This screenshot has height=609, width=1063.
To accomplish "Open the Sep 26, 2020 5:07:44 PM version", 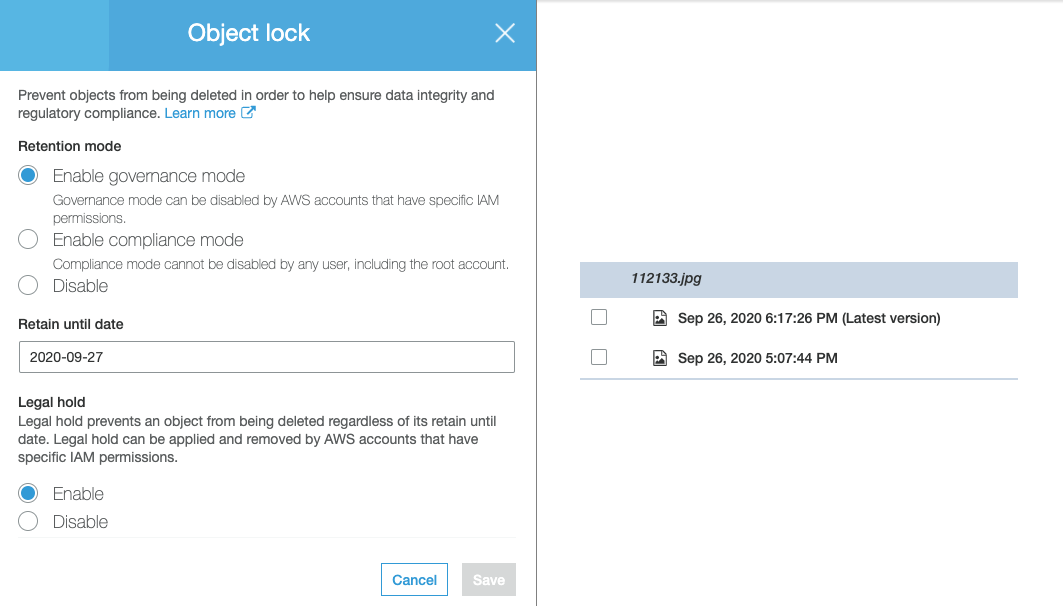I will click(757, 358).
